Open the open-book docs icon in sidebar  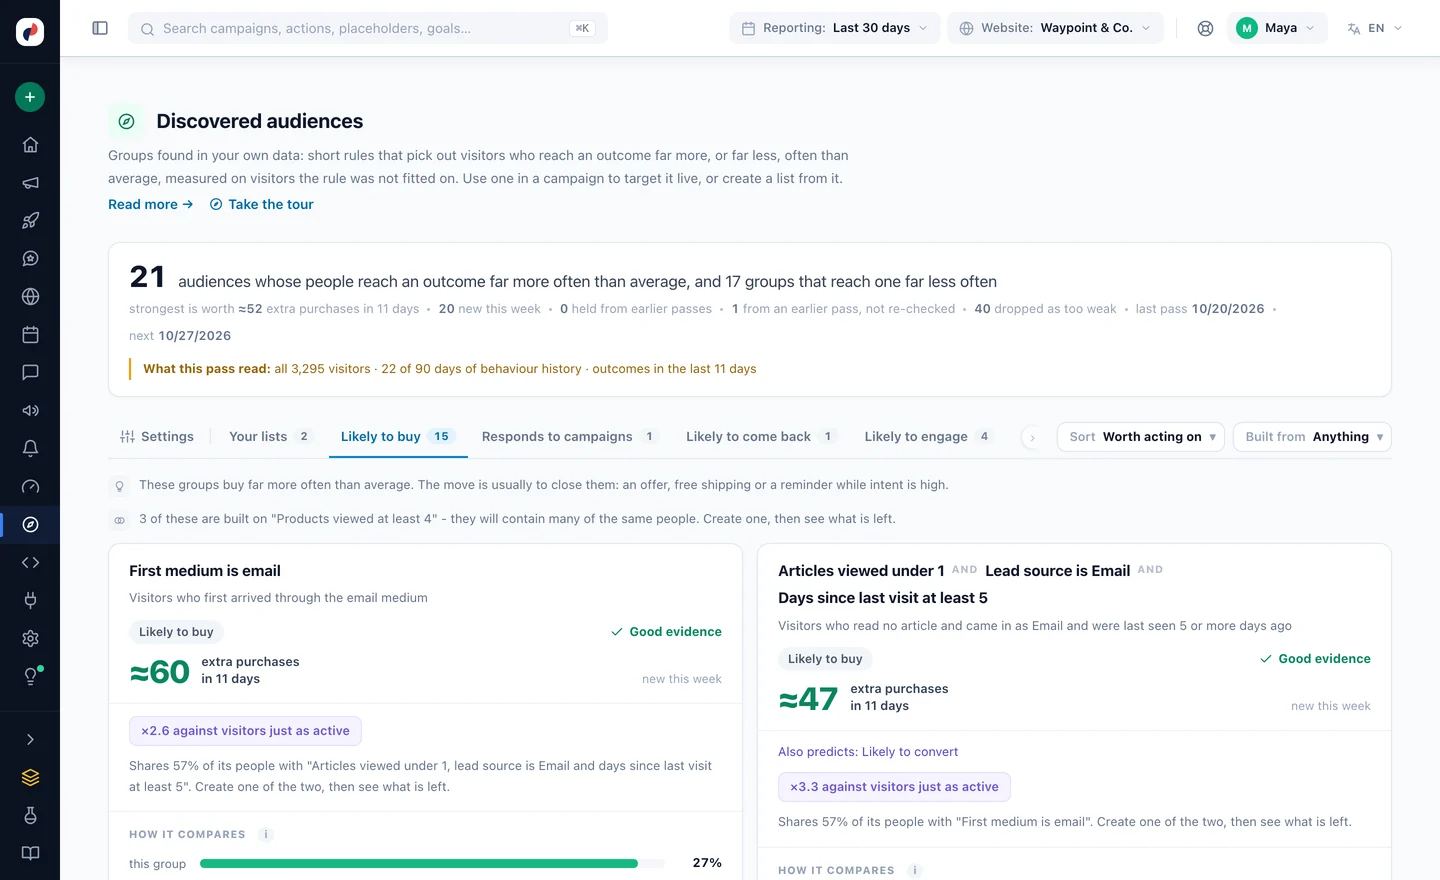[x=30, y=854]
